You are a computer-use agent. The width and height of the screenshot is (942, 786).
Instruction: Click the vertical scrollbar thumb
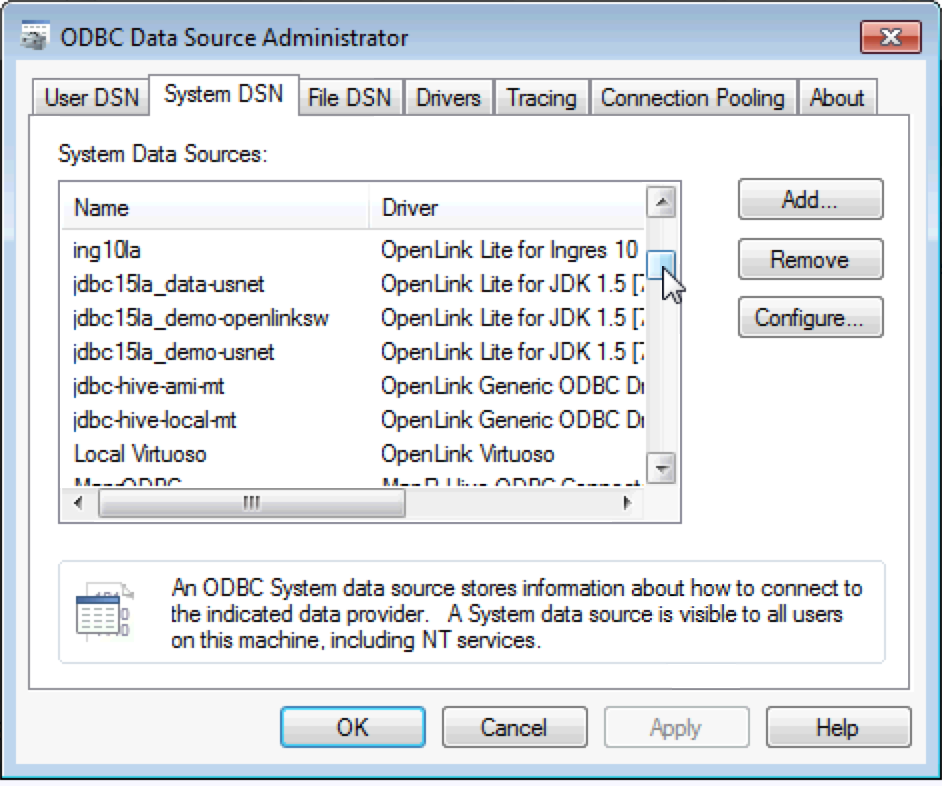[660, 264]
